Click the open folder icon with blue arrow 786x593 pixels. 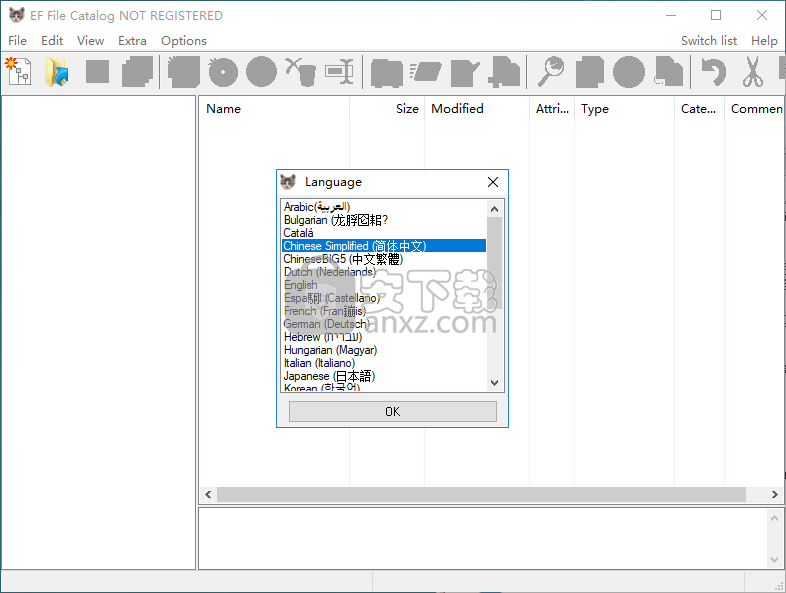(57, 71)
